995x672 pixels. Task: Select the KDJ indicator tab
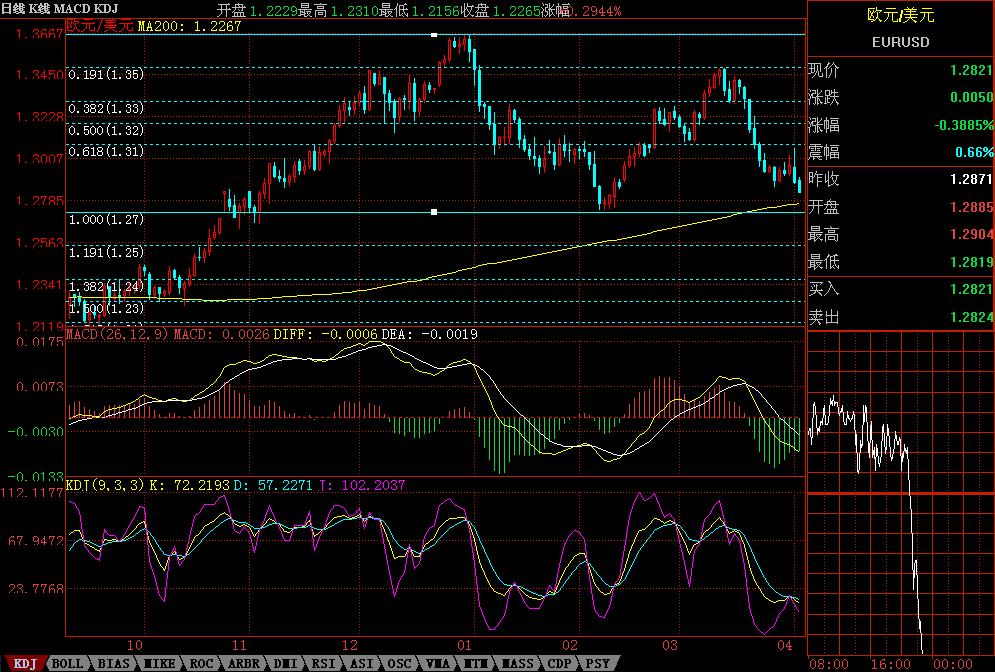22,663
